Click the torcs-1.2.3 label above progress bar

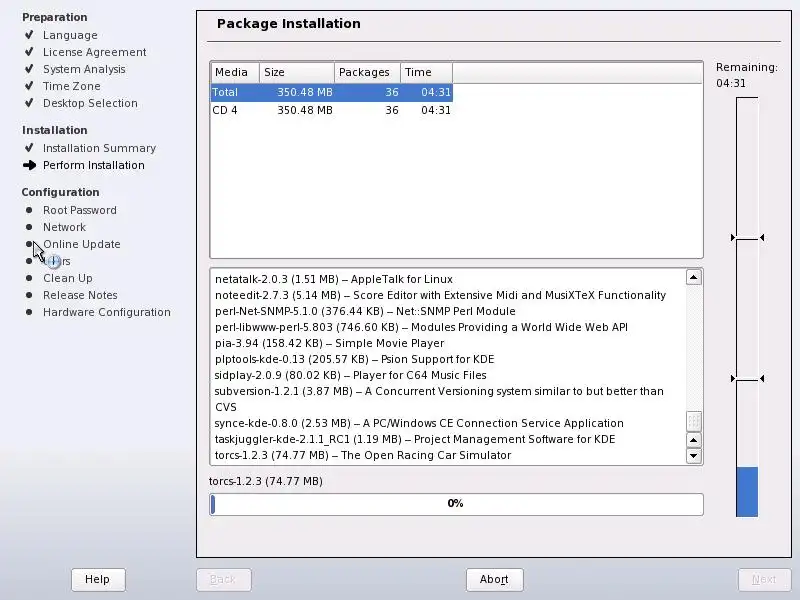pyautogui.click(x=266, y=481)
